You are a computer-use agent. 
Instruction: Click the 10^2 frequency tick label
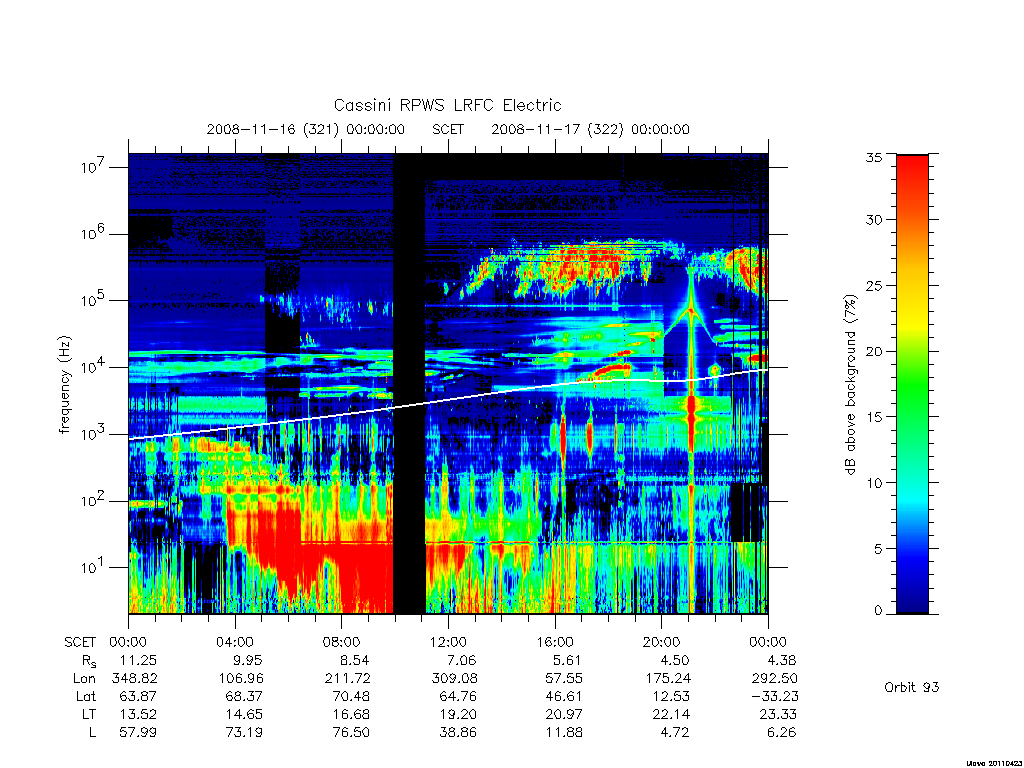pyautogui.click(x=93, y=500)
